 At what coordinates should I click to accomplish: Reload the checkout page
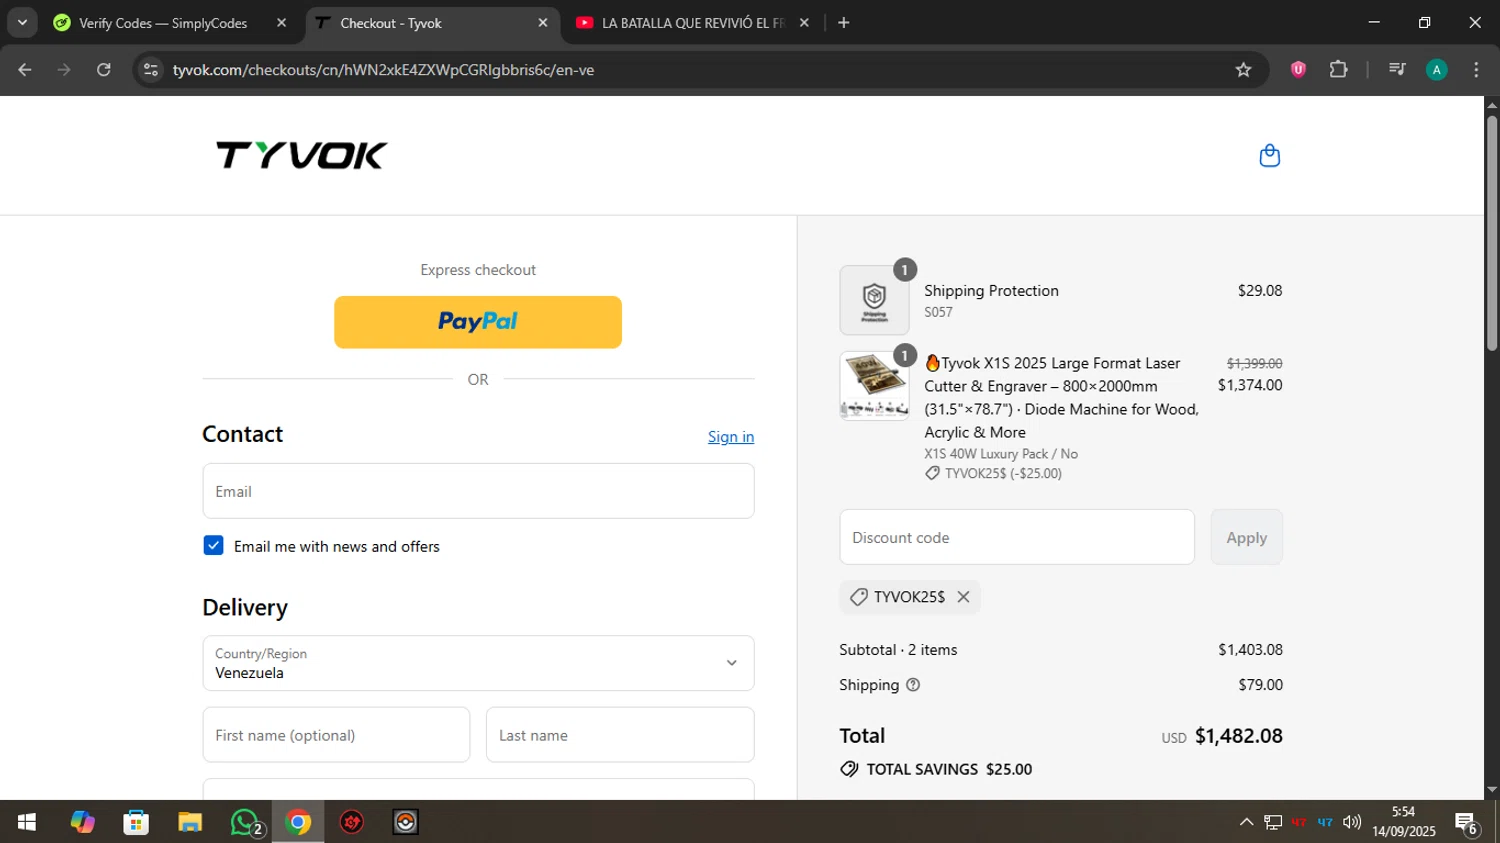[x=104, y=70]
